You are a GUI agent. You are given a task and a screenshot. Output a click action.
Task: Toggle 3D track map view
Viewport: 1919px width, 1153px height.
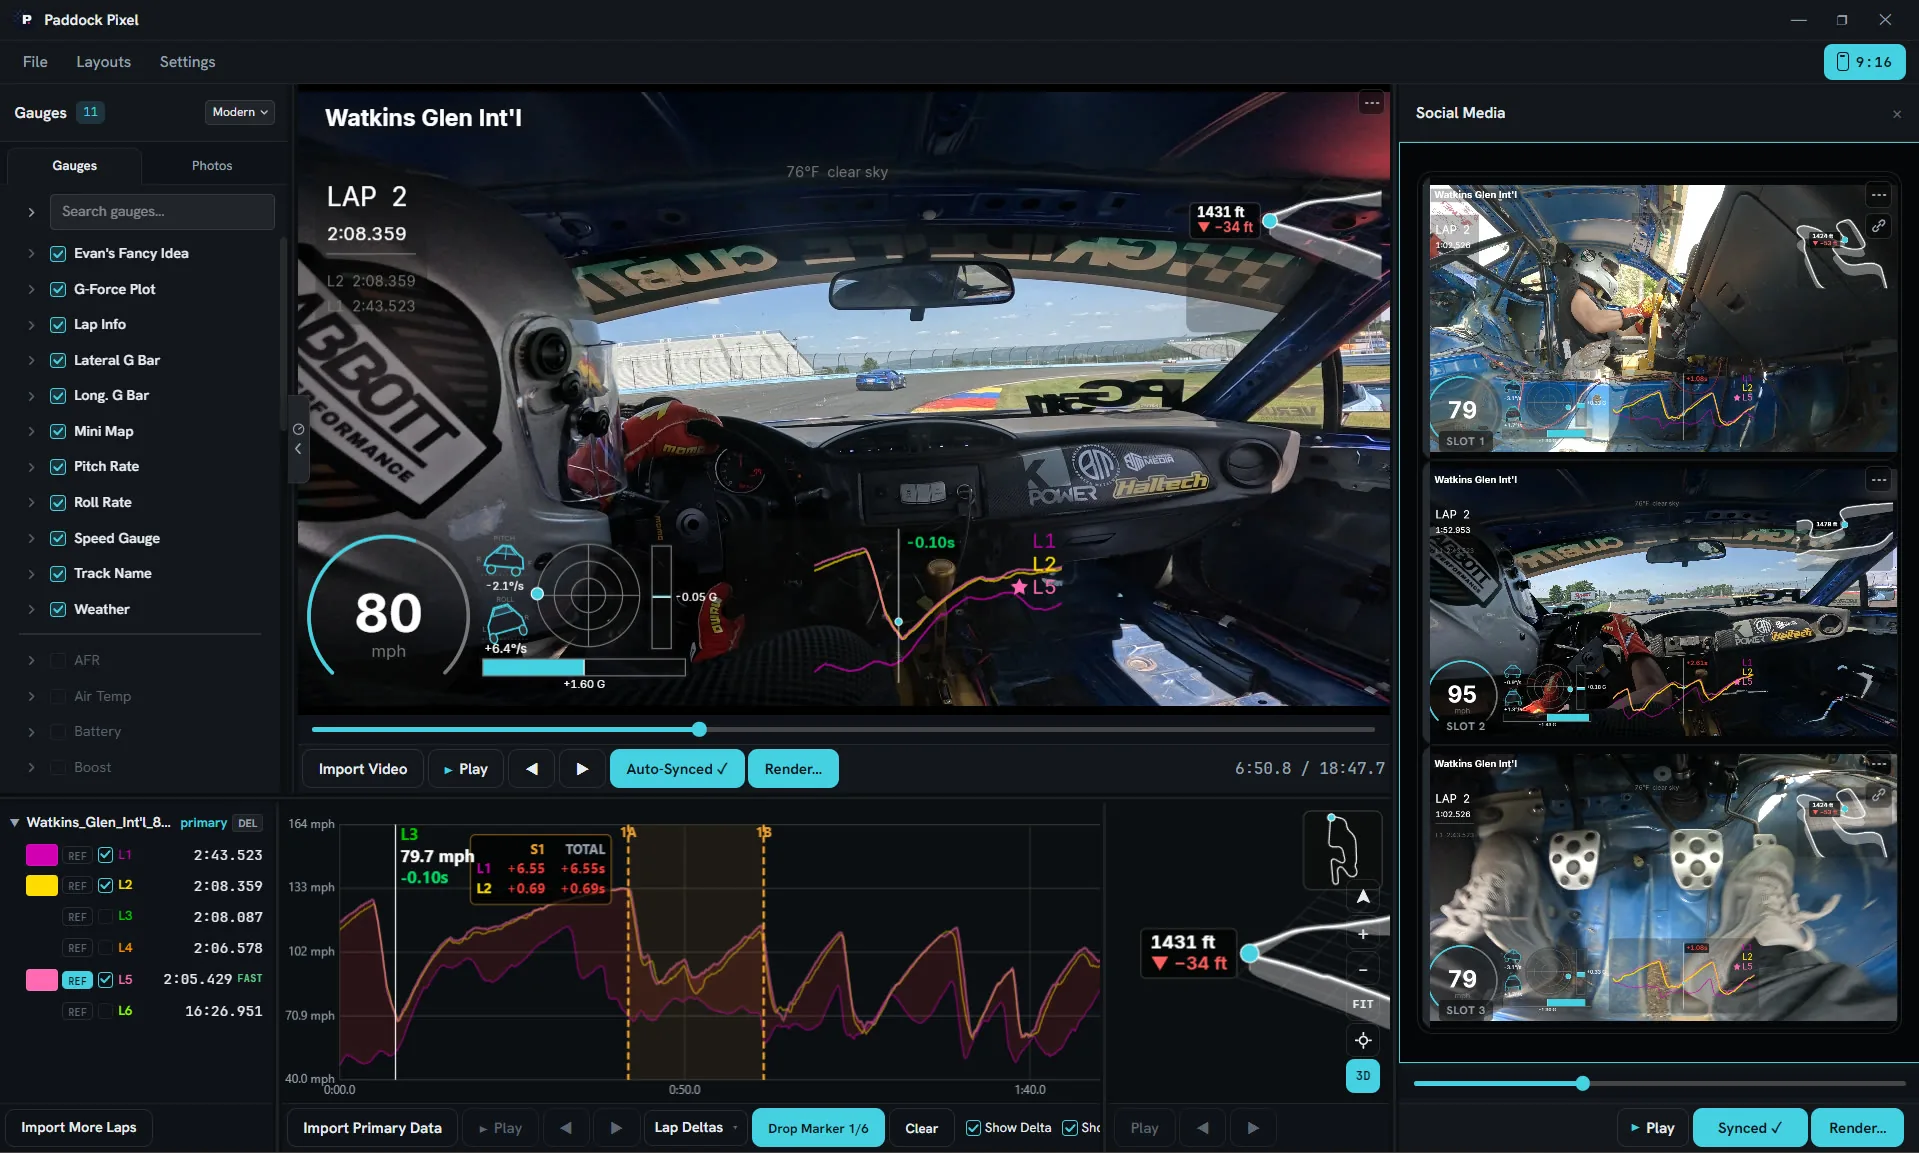pyautogui.click(x=1362, y=1076)
